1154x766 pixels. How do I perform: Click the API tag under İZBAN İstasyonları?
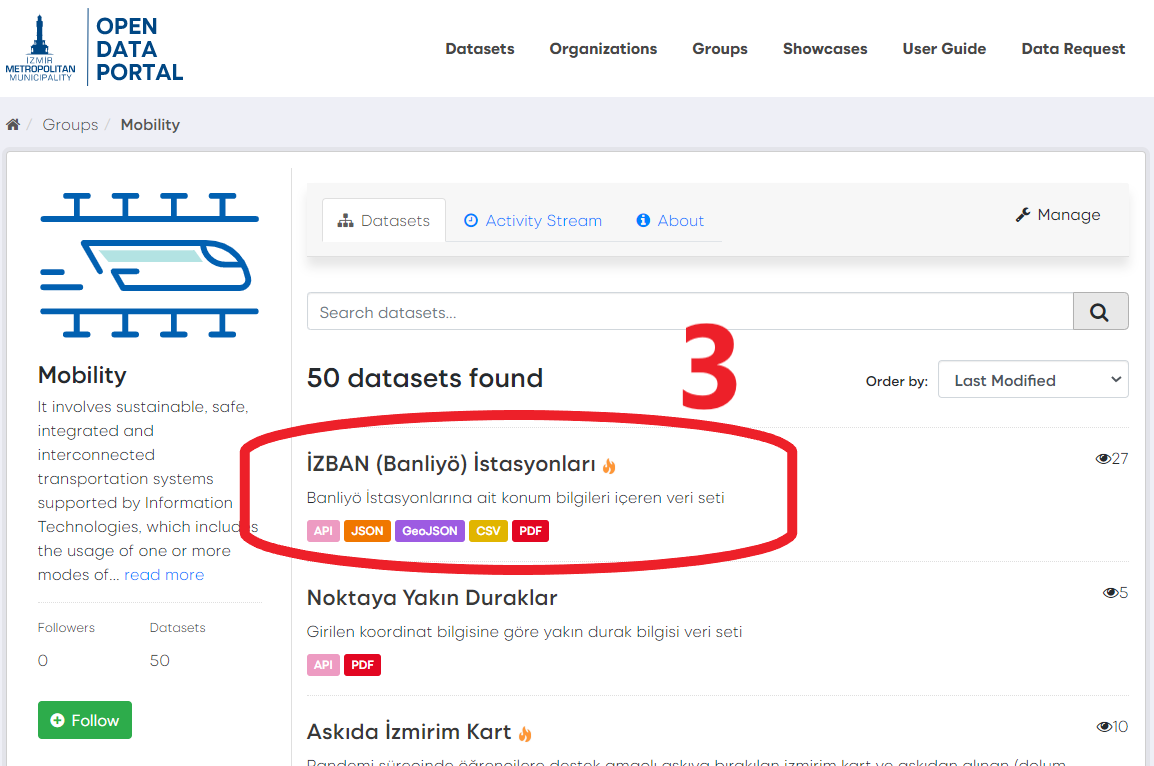pos(323,531)
